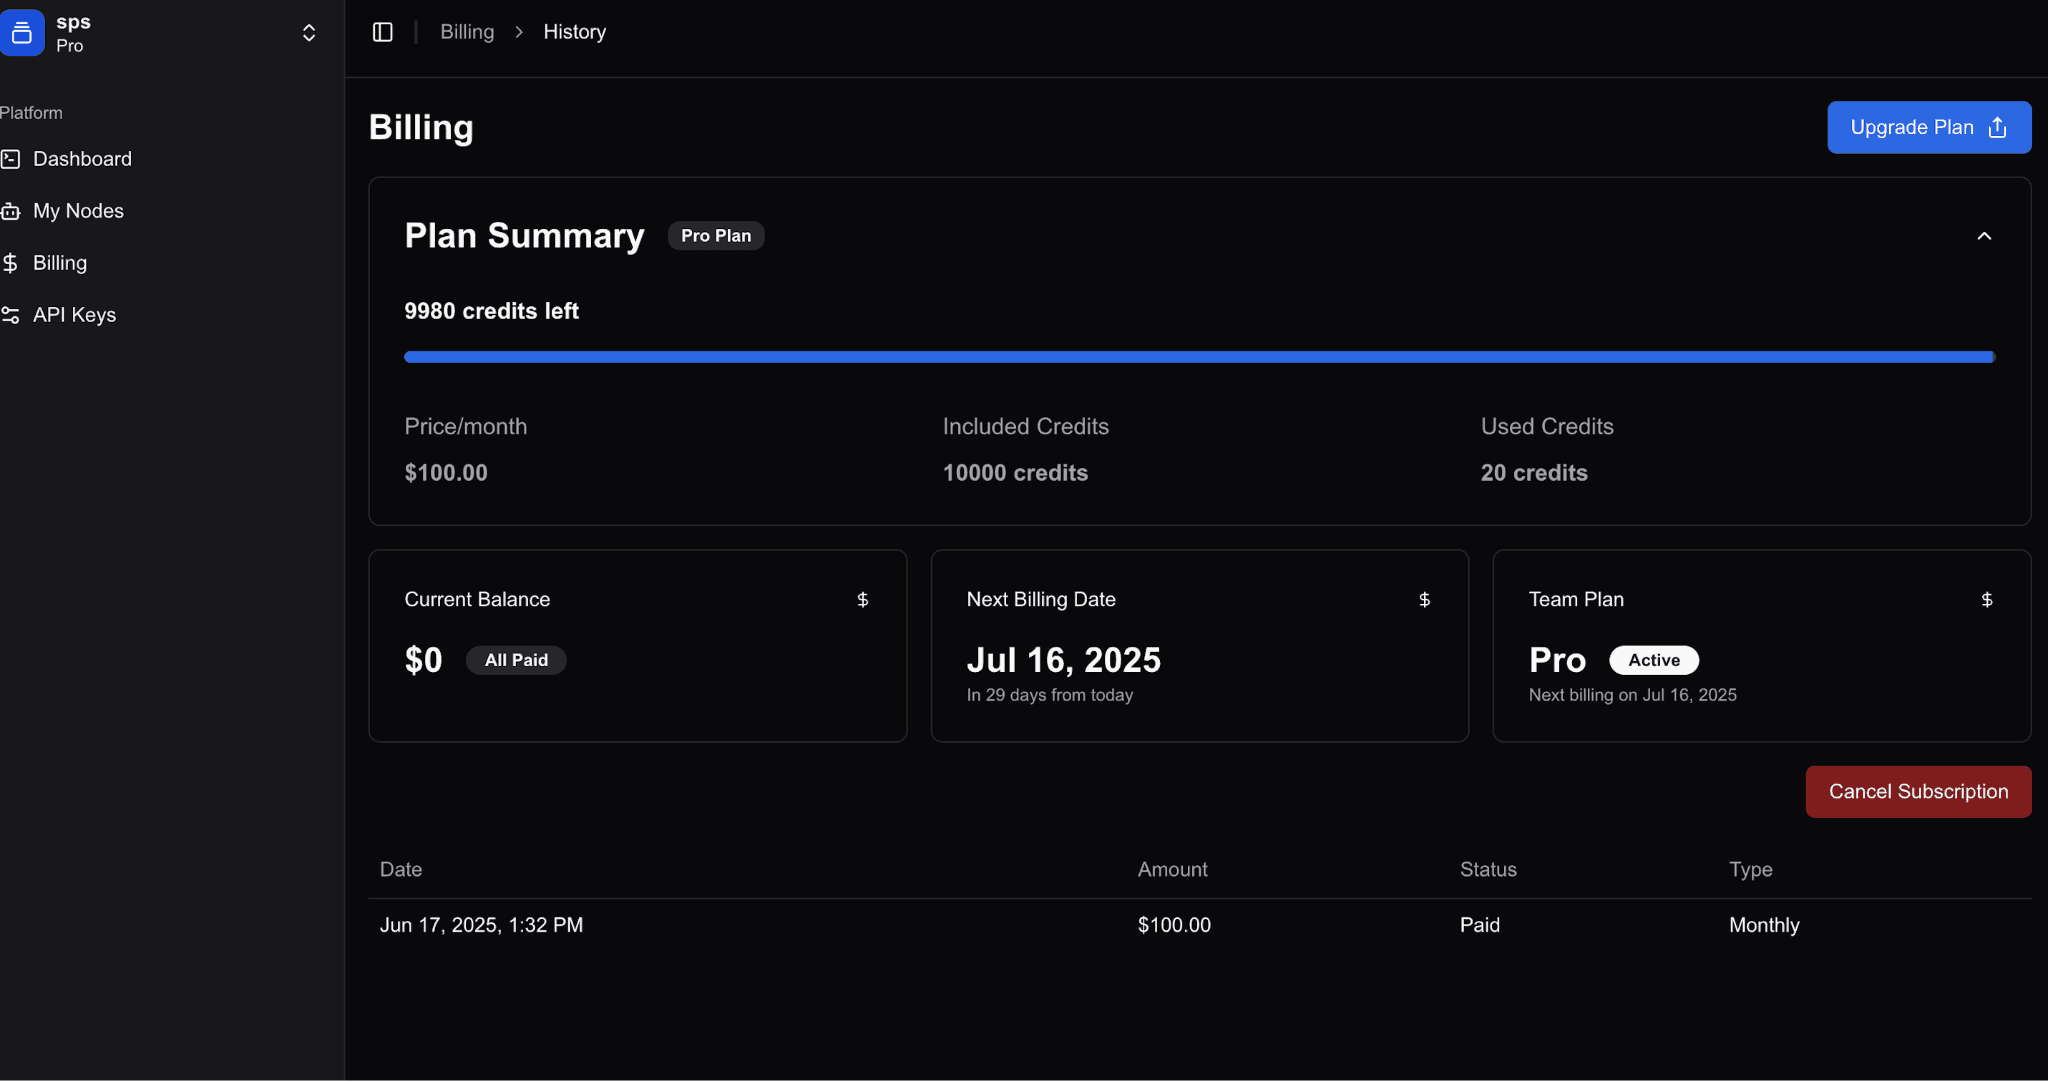This screenshot has height=1081, width=2048.
Task: Click the Dashboard terminal icon
Action: (x=11, y=159)
